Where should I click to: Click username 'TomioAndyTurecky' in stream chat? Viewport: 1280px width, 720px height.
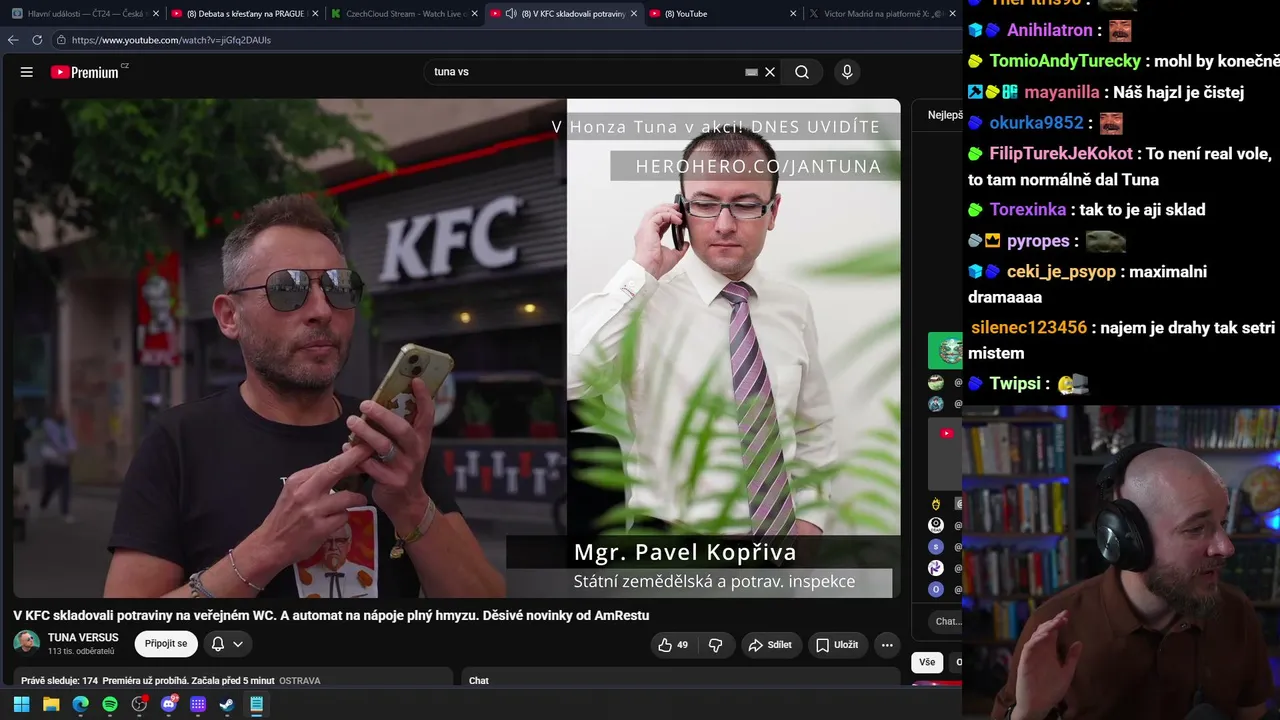click(x=1065, y=61)
